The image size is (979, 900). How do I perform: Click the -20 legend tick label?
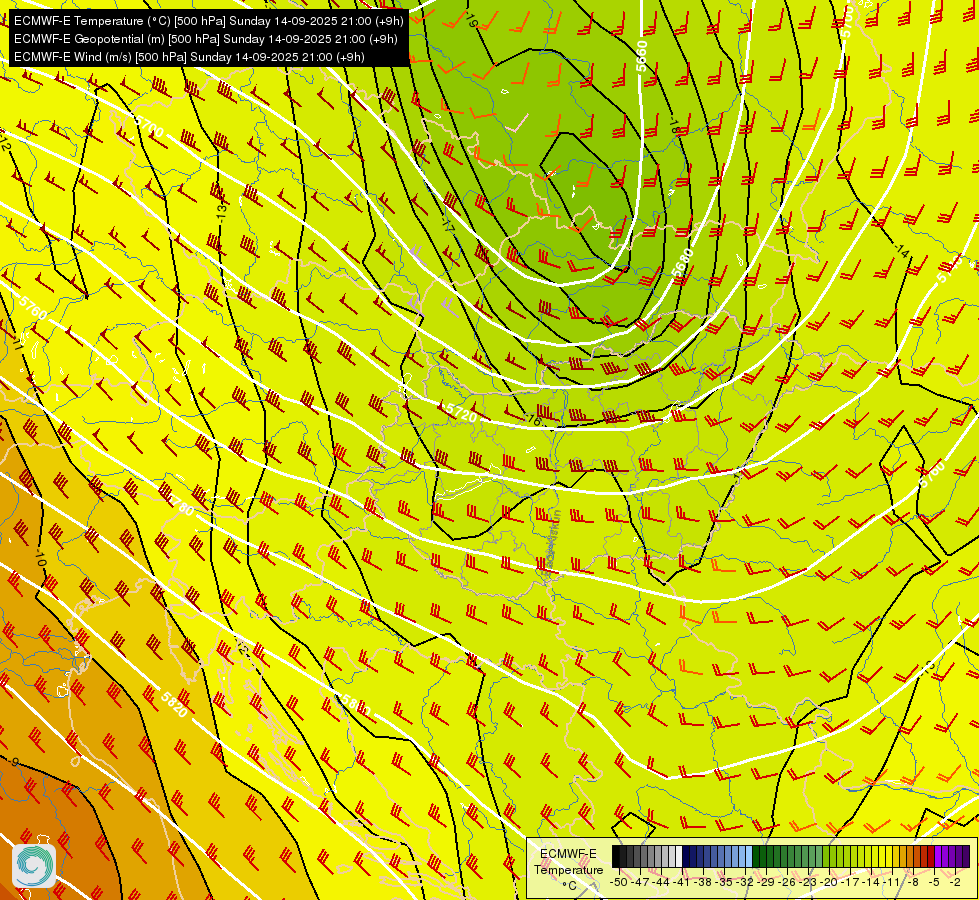[829, 883]
